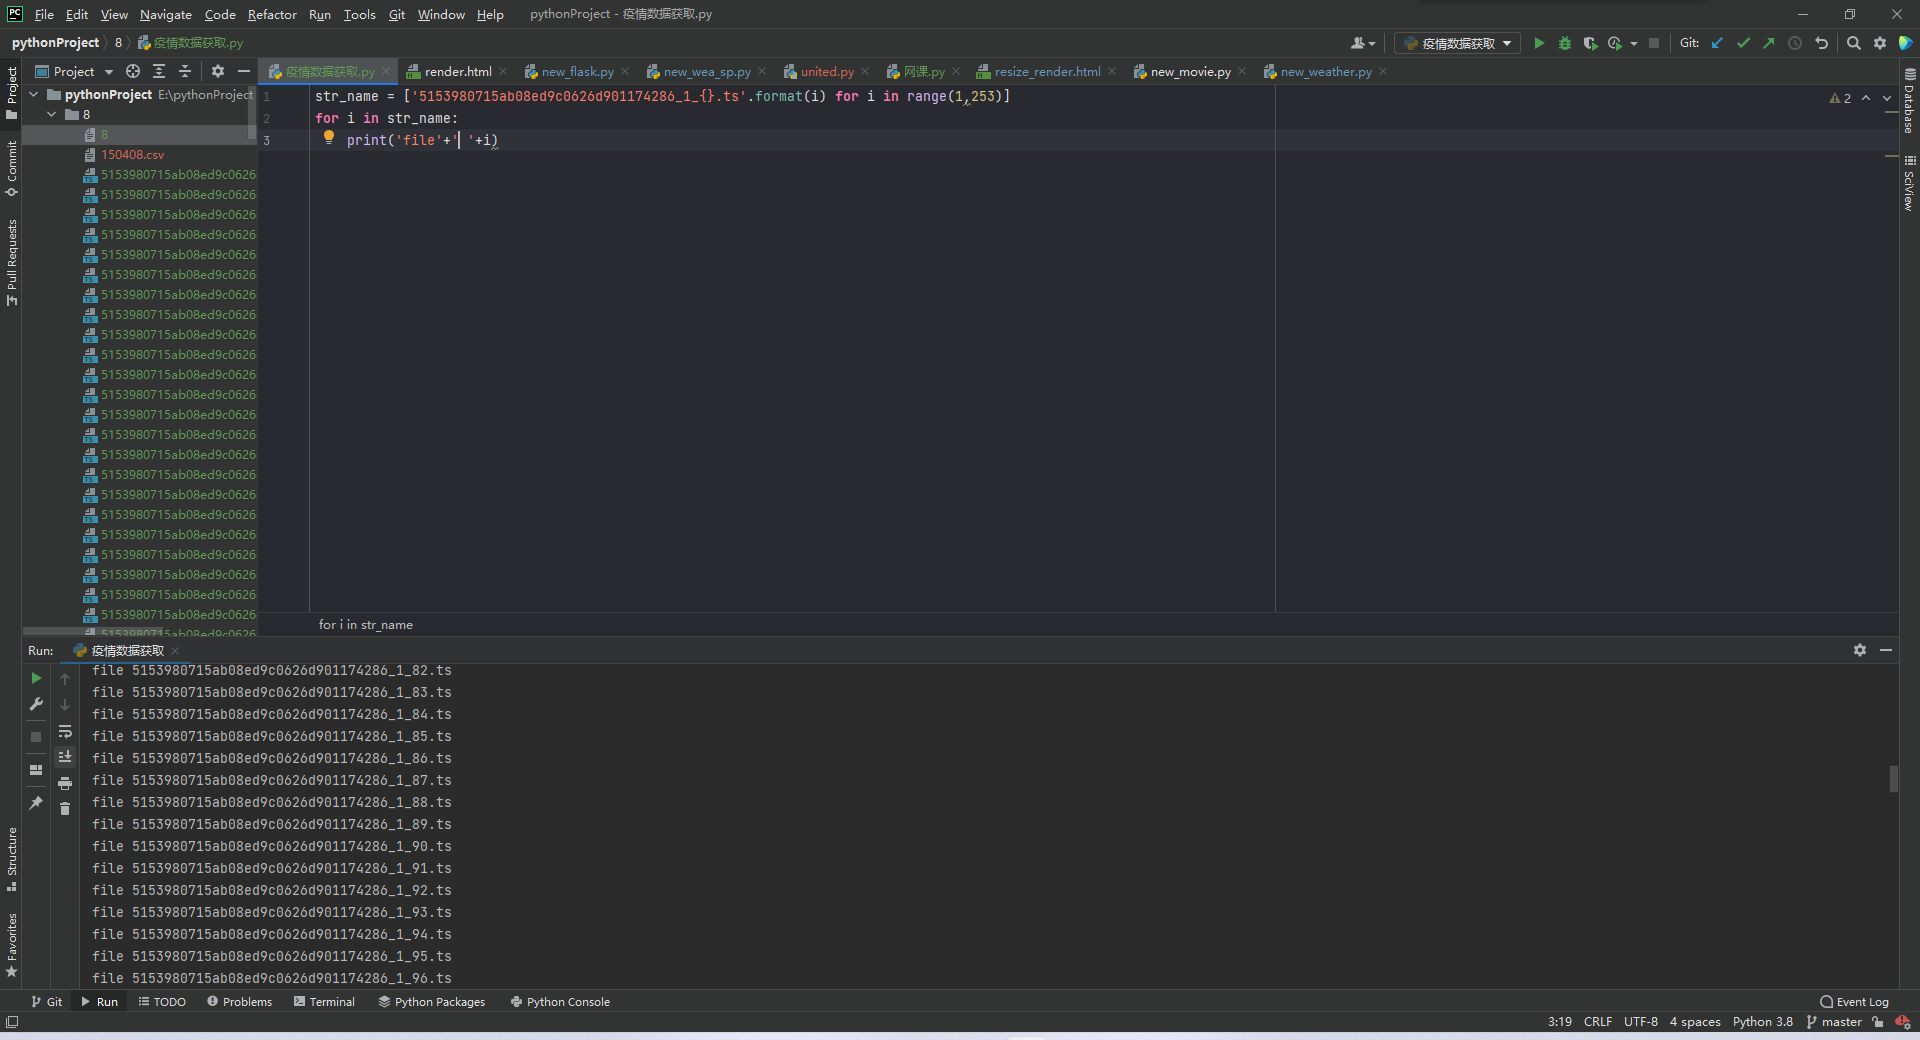This screenshot has height=1040, width=1920.
Task: Commit changes using the Git checkmark
Action: coord(1743,43)
